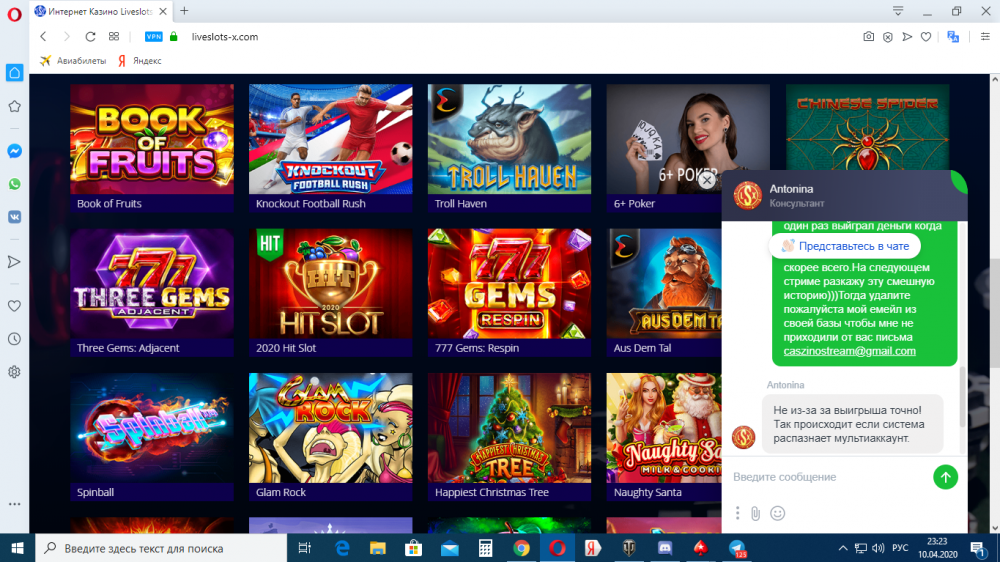Click Представьтесь в чате button
1000x562 pixels.
(844, 246)
